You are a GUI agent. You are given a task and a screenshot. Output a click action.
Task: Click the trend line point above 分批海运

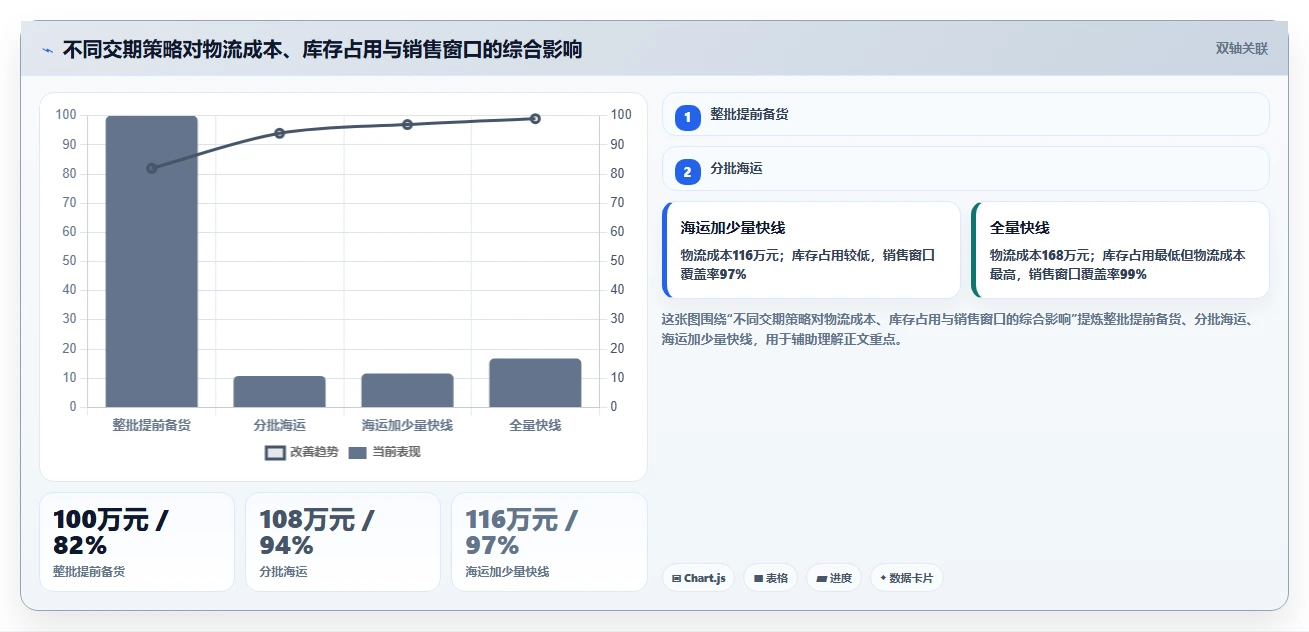(279, 133)
